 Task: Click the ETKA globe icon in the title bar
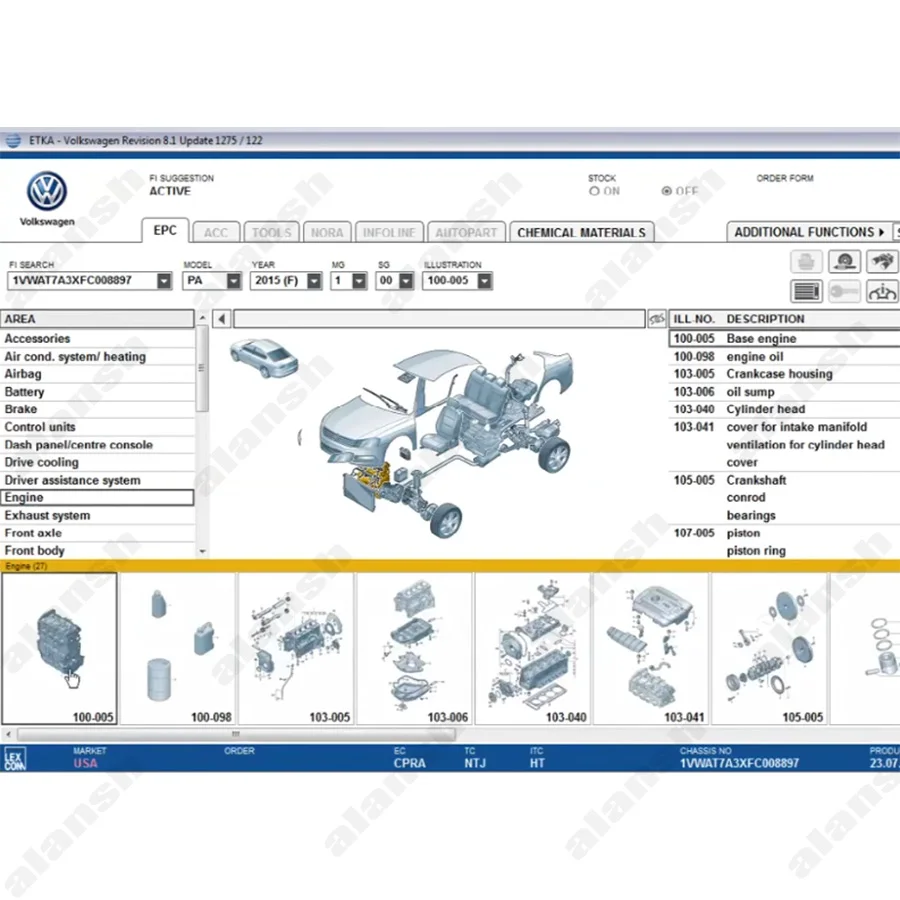[x=13, y=141]
